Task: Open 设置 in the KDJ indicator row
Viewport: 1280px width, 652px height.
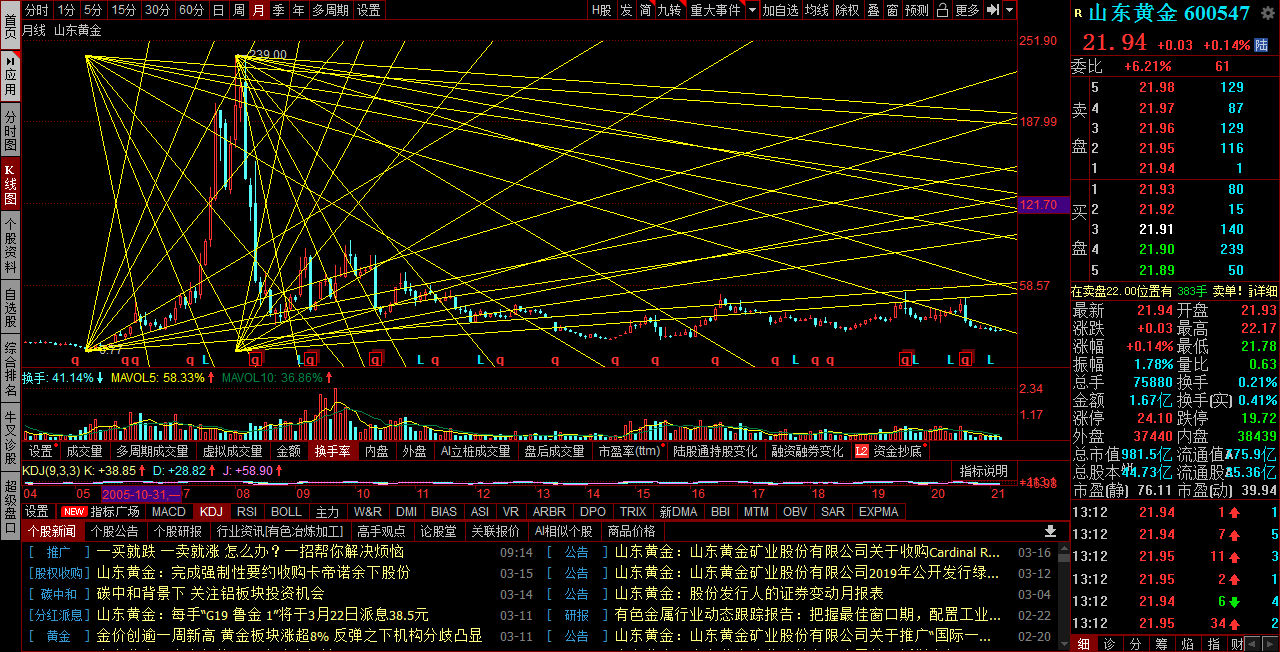Action: pos(37,512)
